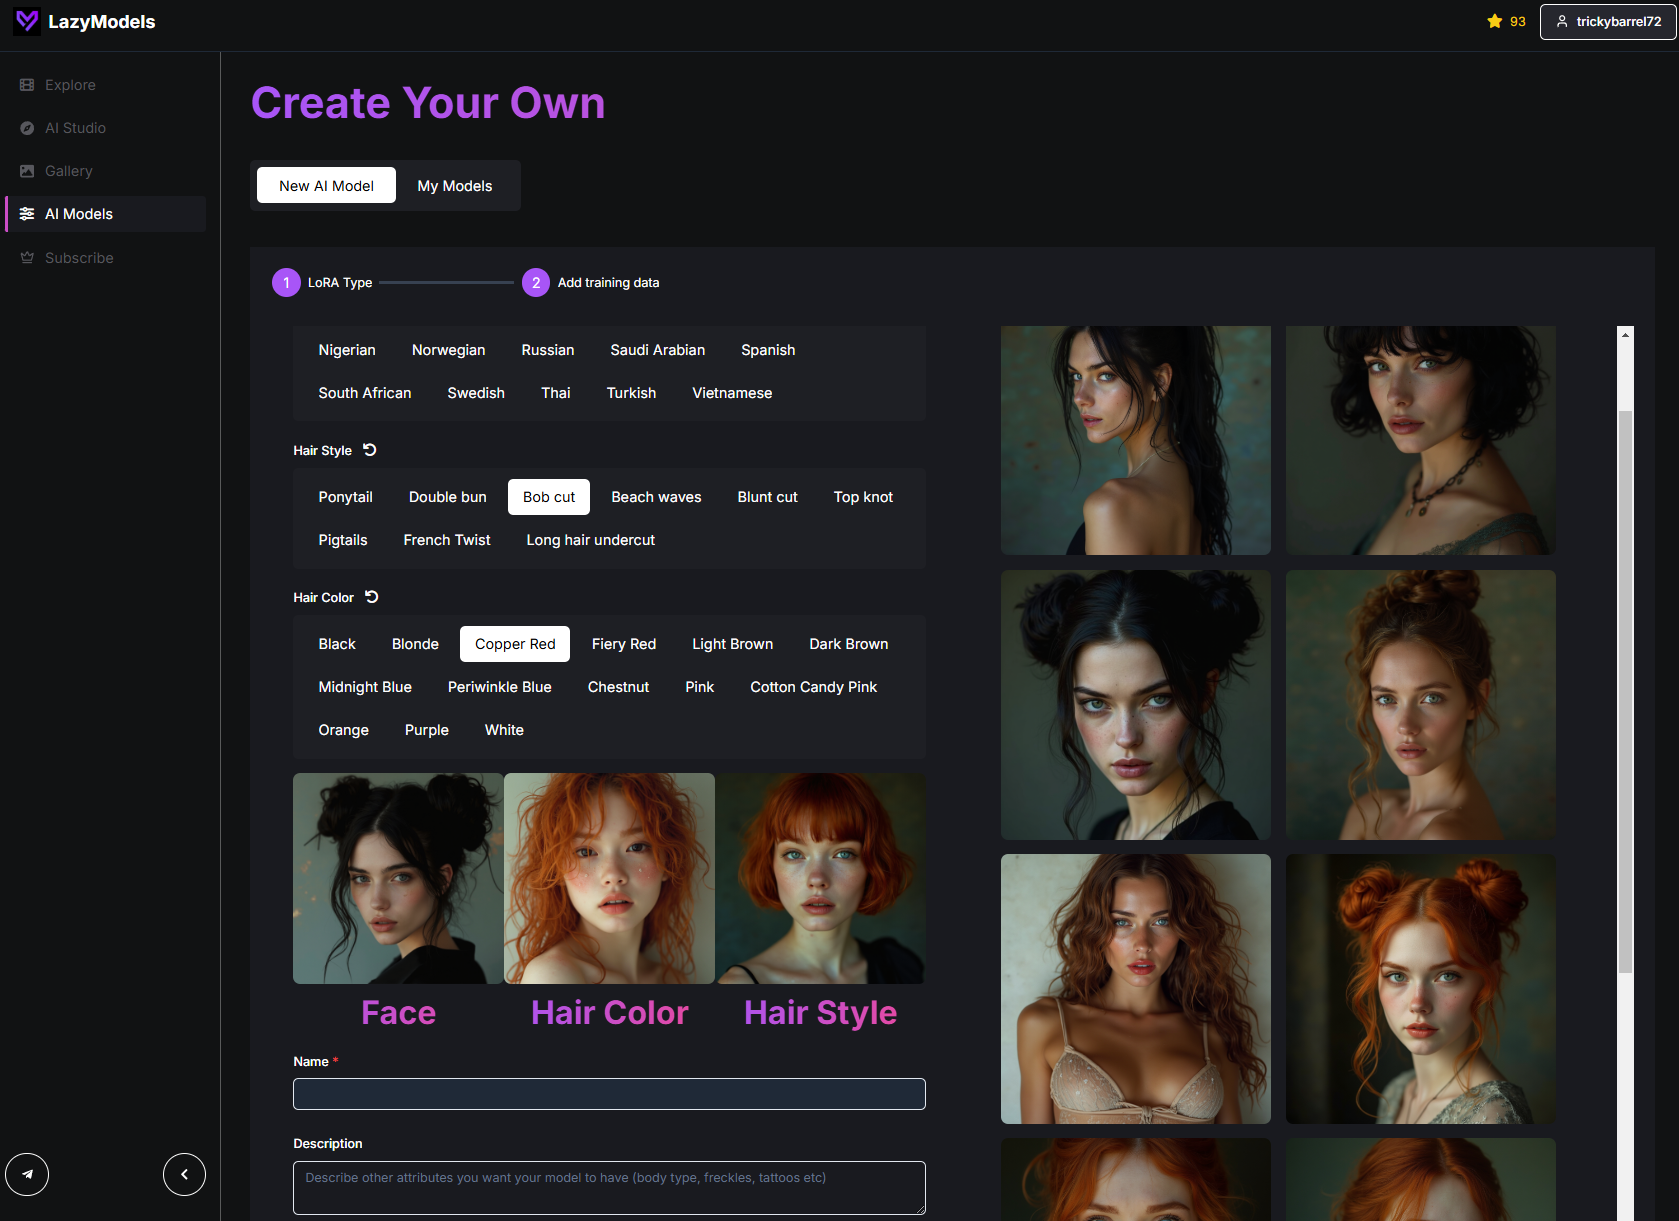The image size is (1679, 1221).
Task: Open the trickybarrel72 account button
Action: click(x=1608, y=21)
